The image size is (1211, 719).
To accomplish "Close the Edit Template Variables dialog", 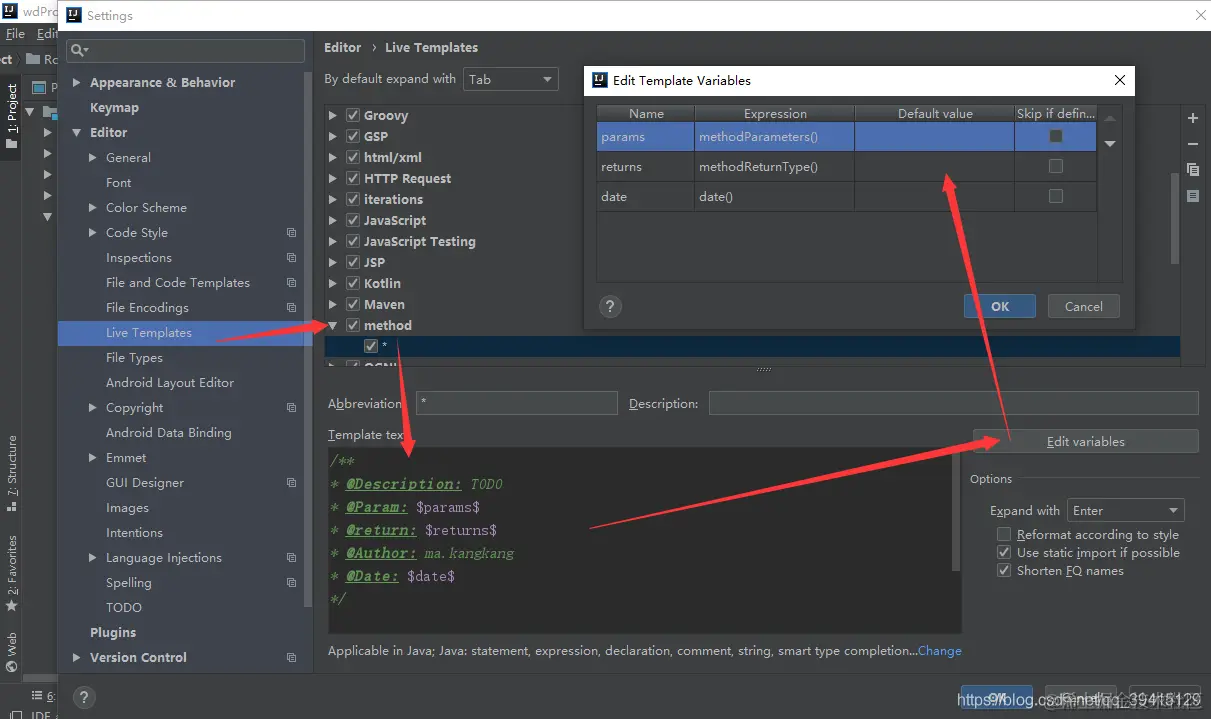I will pyautogui.click(x=1120, y=80).
